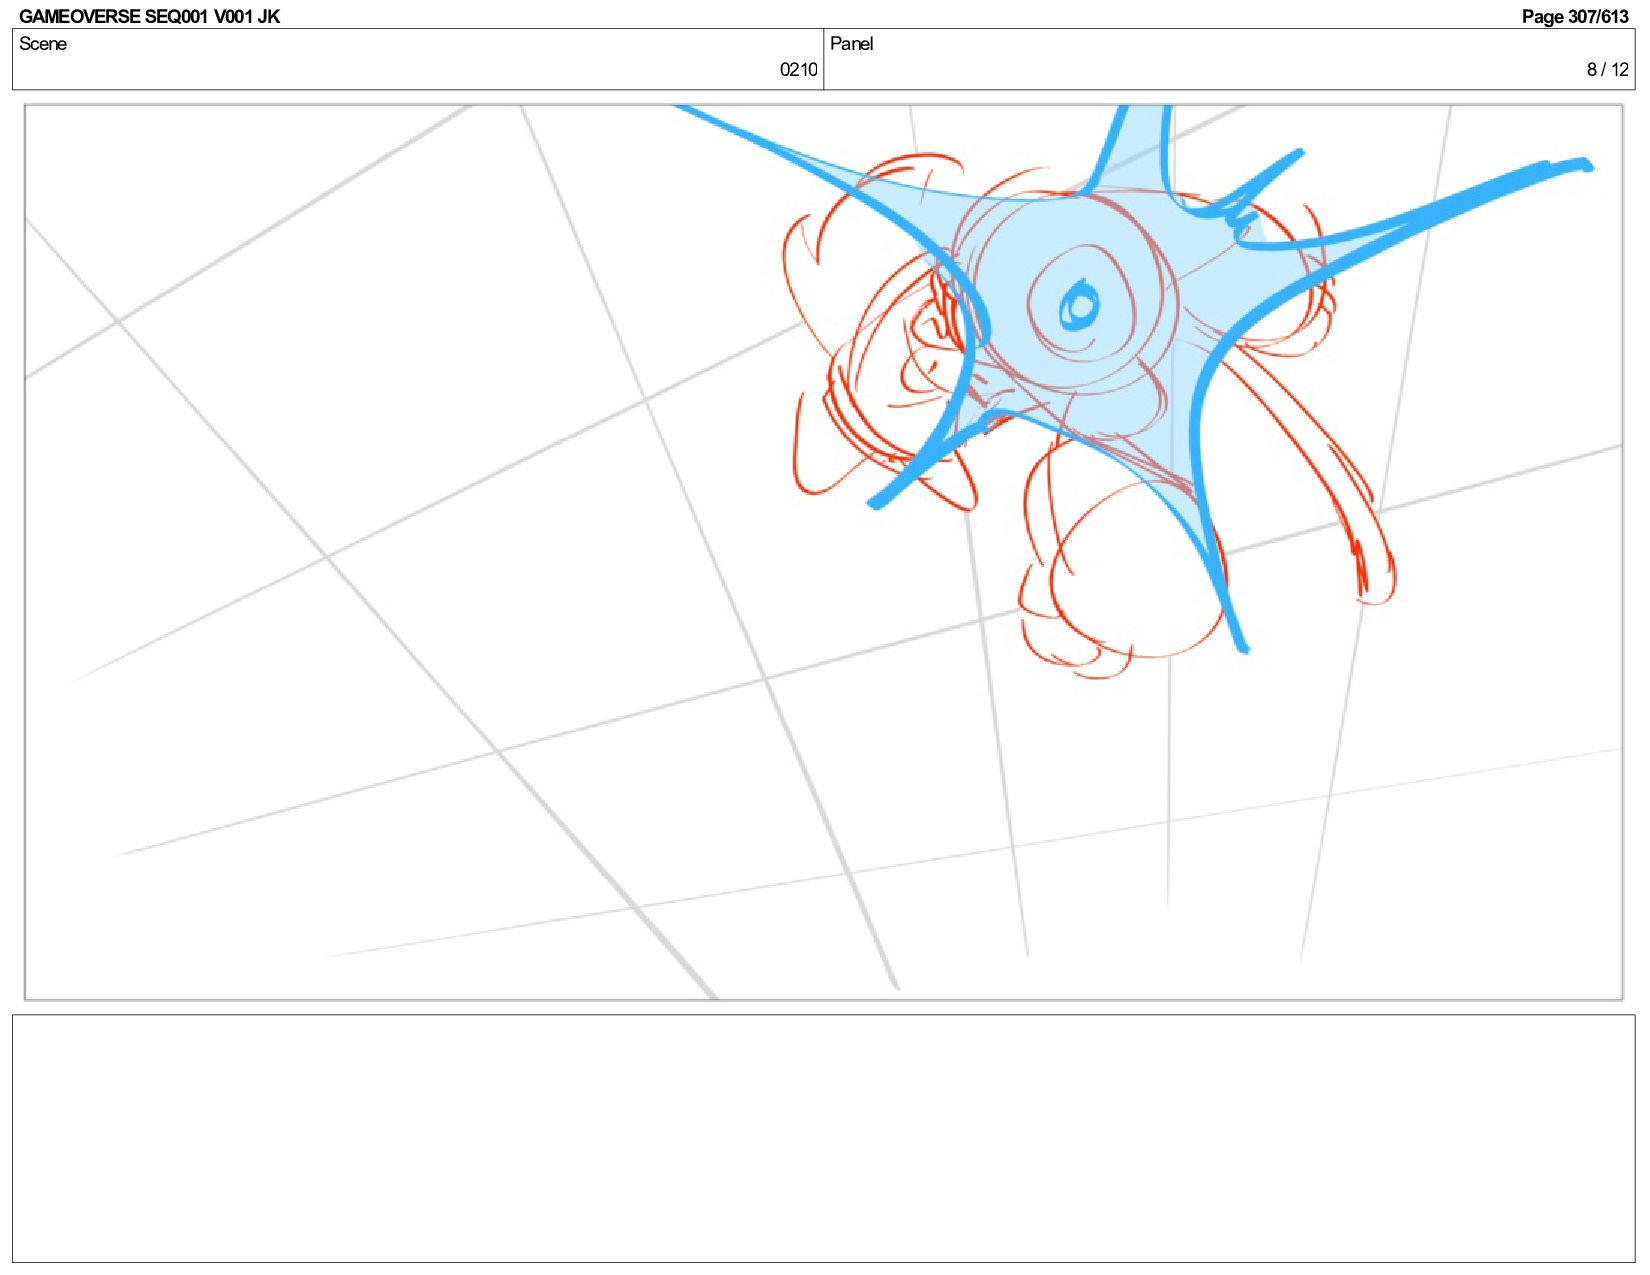Click the 'Scene' label
The height and width of the screenshot is (1275, 1650).
point(43,44)
